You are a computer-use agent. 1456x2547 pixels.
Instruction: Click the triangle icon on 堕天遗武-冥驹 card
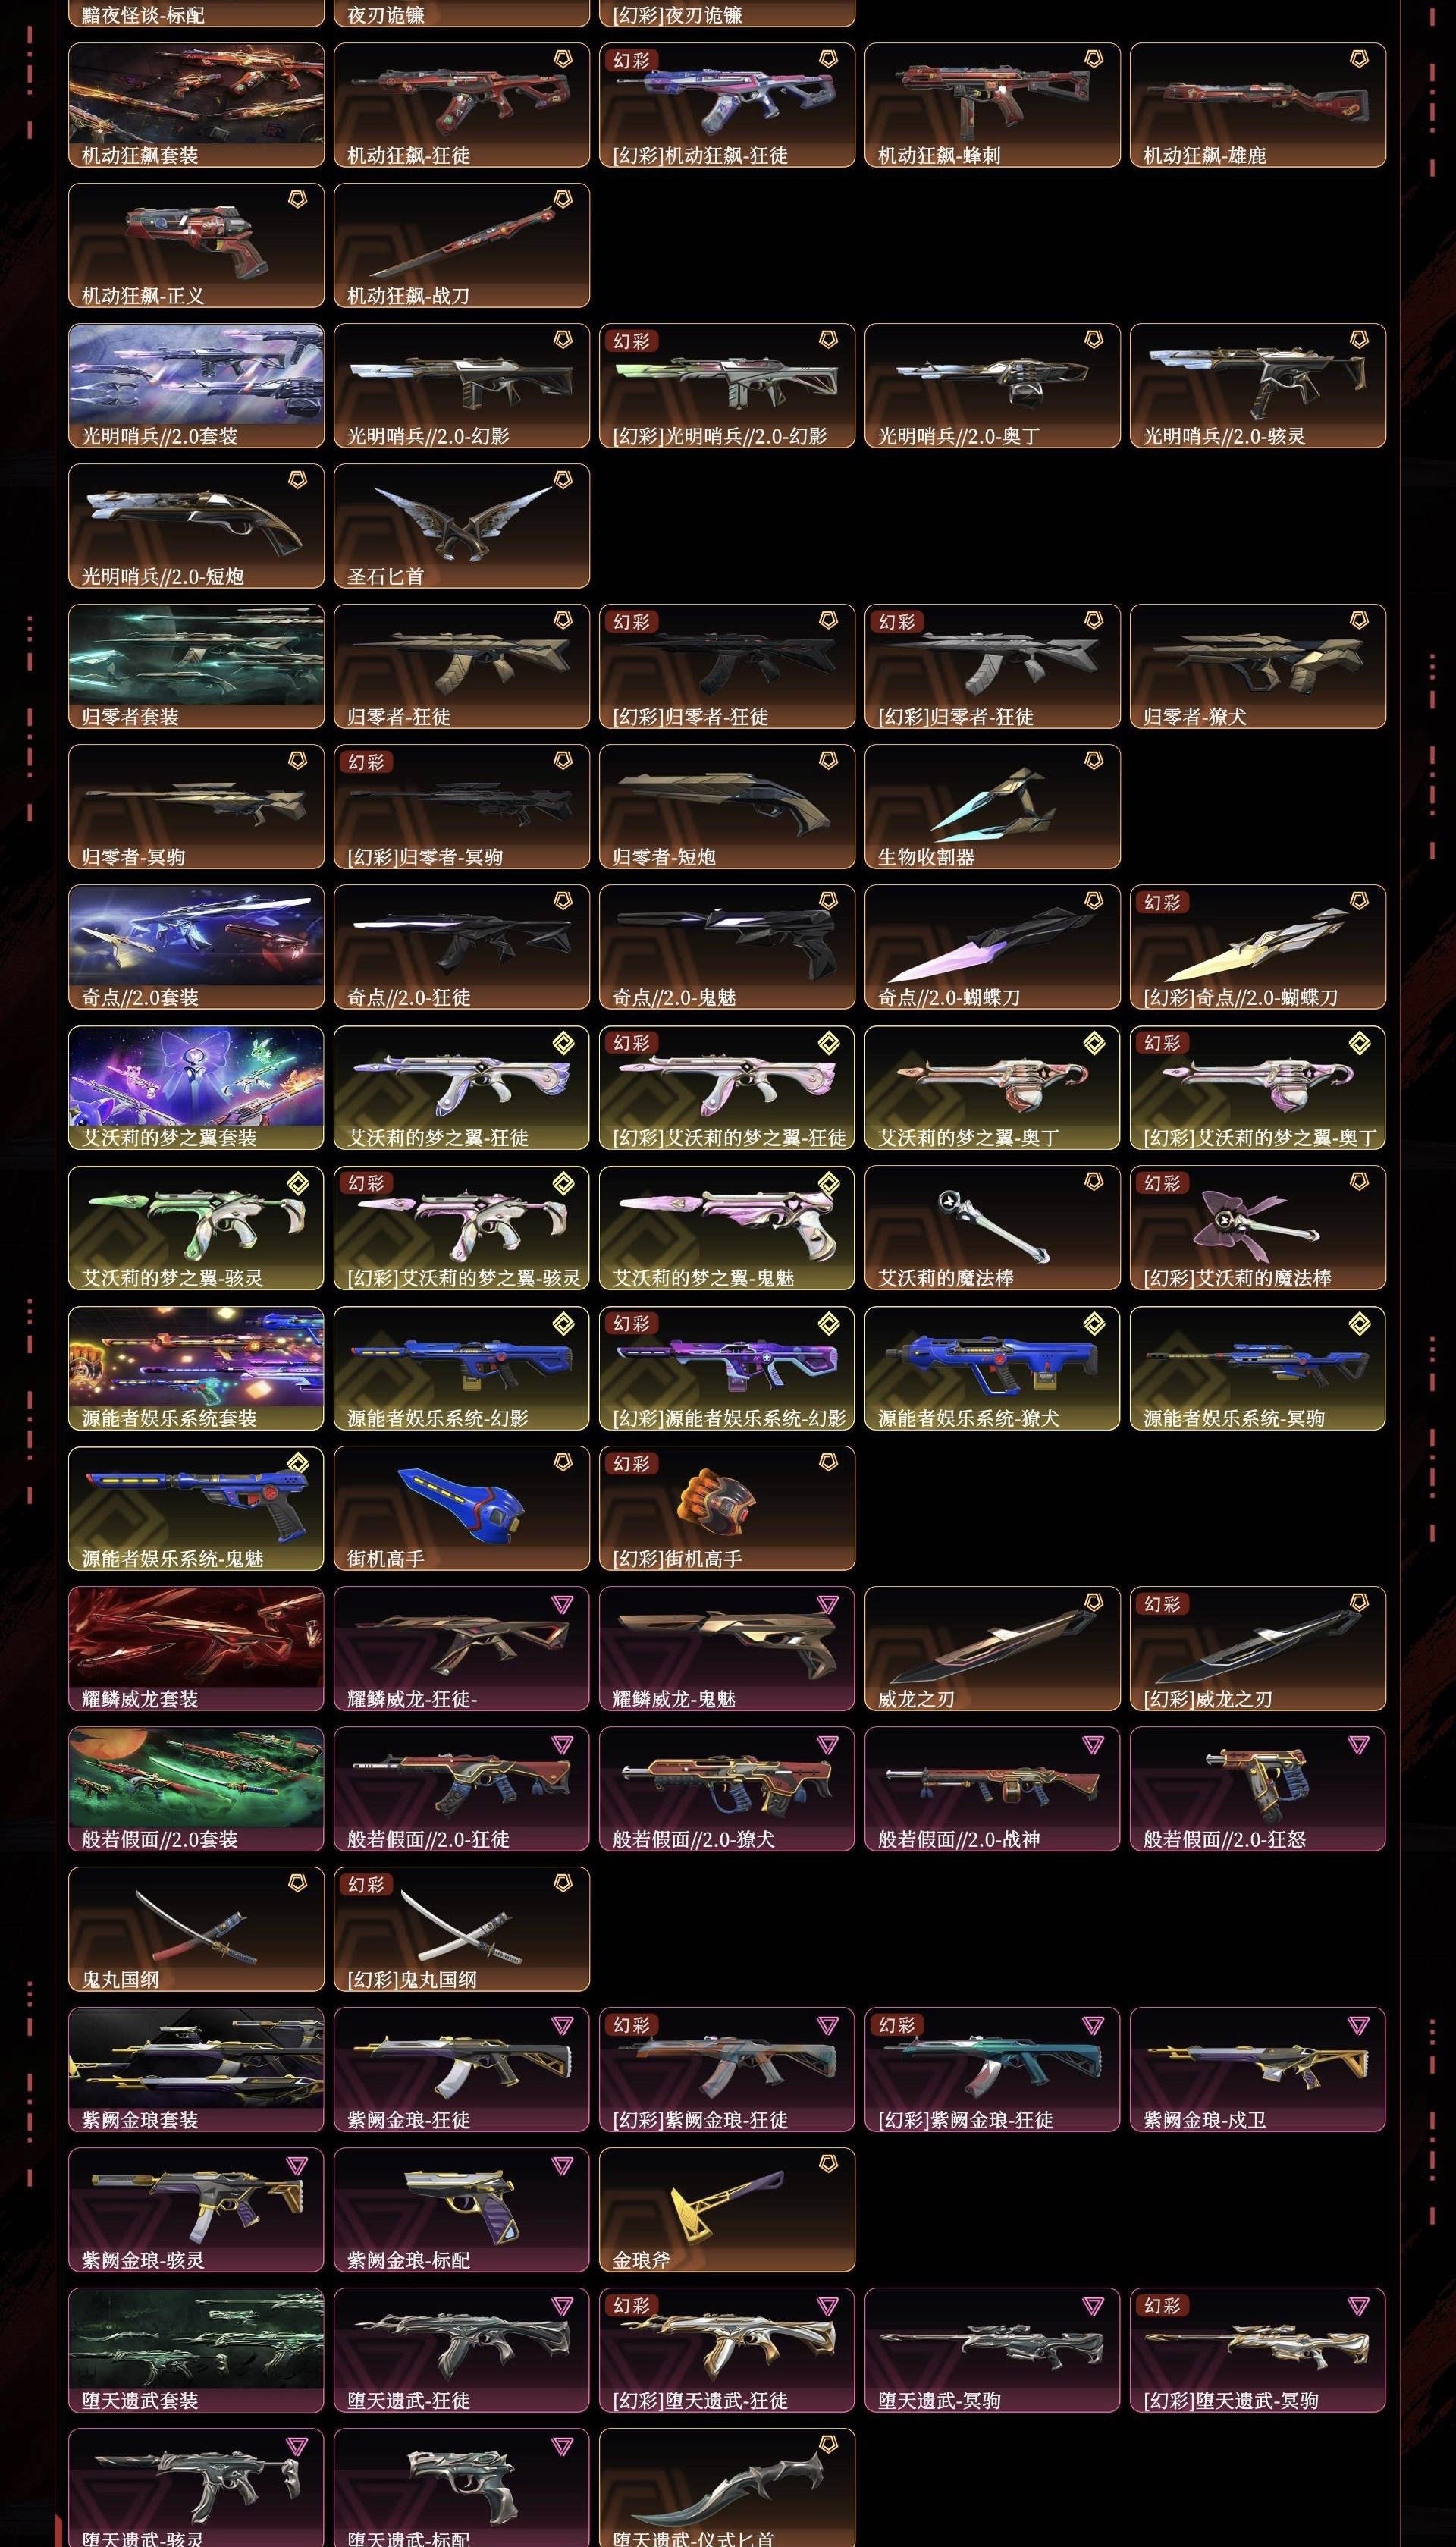[x=1093, y=2306]
